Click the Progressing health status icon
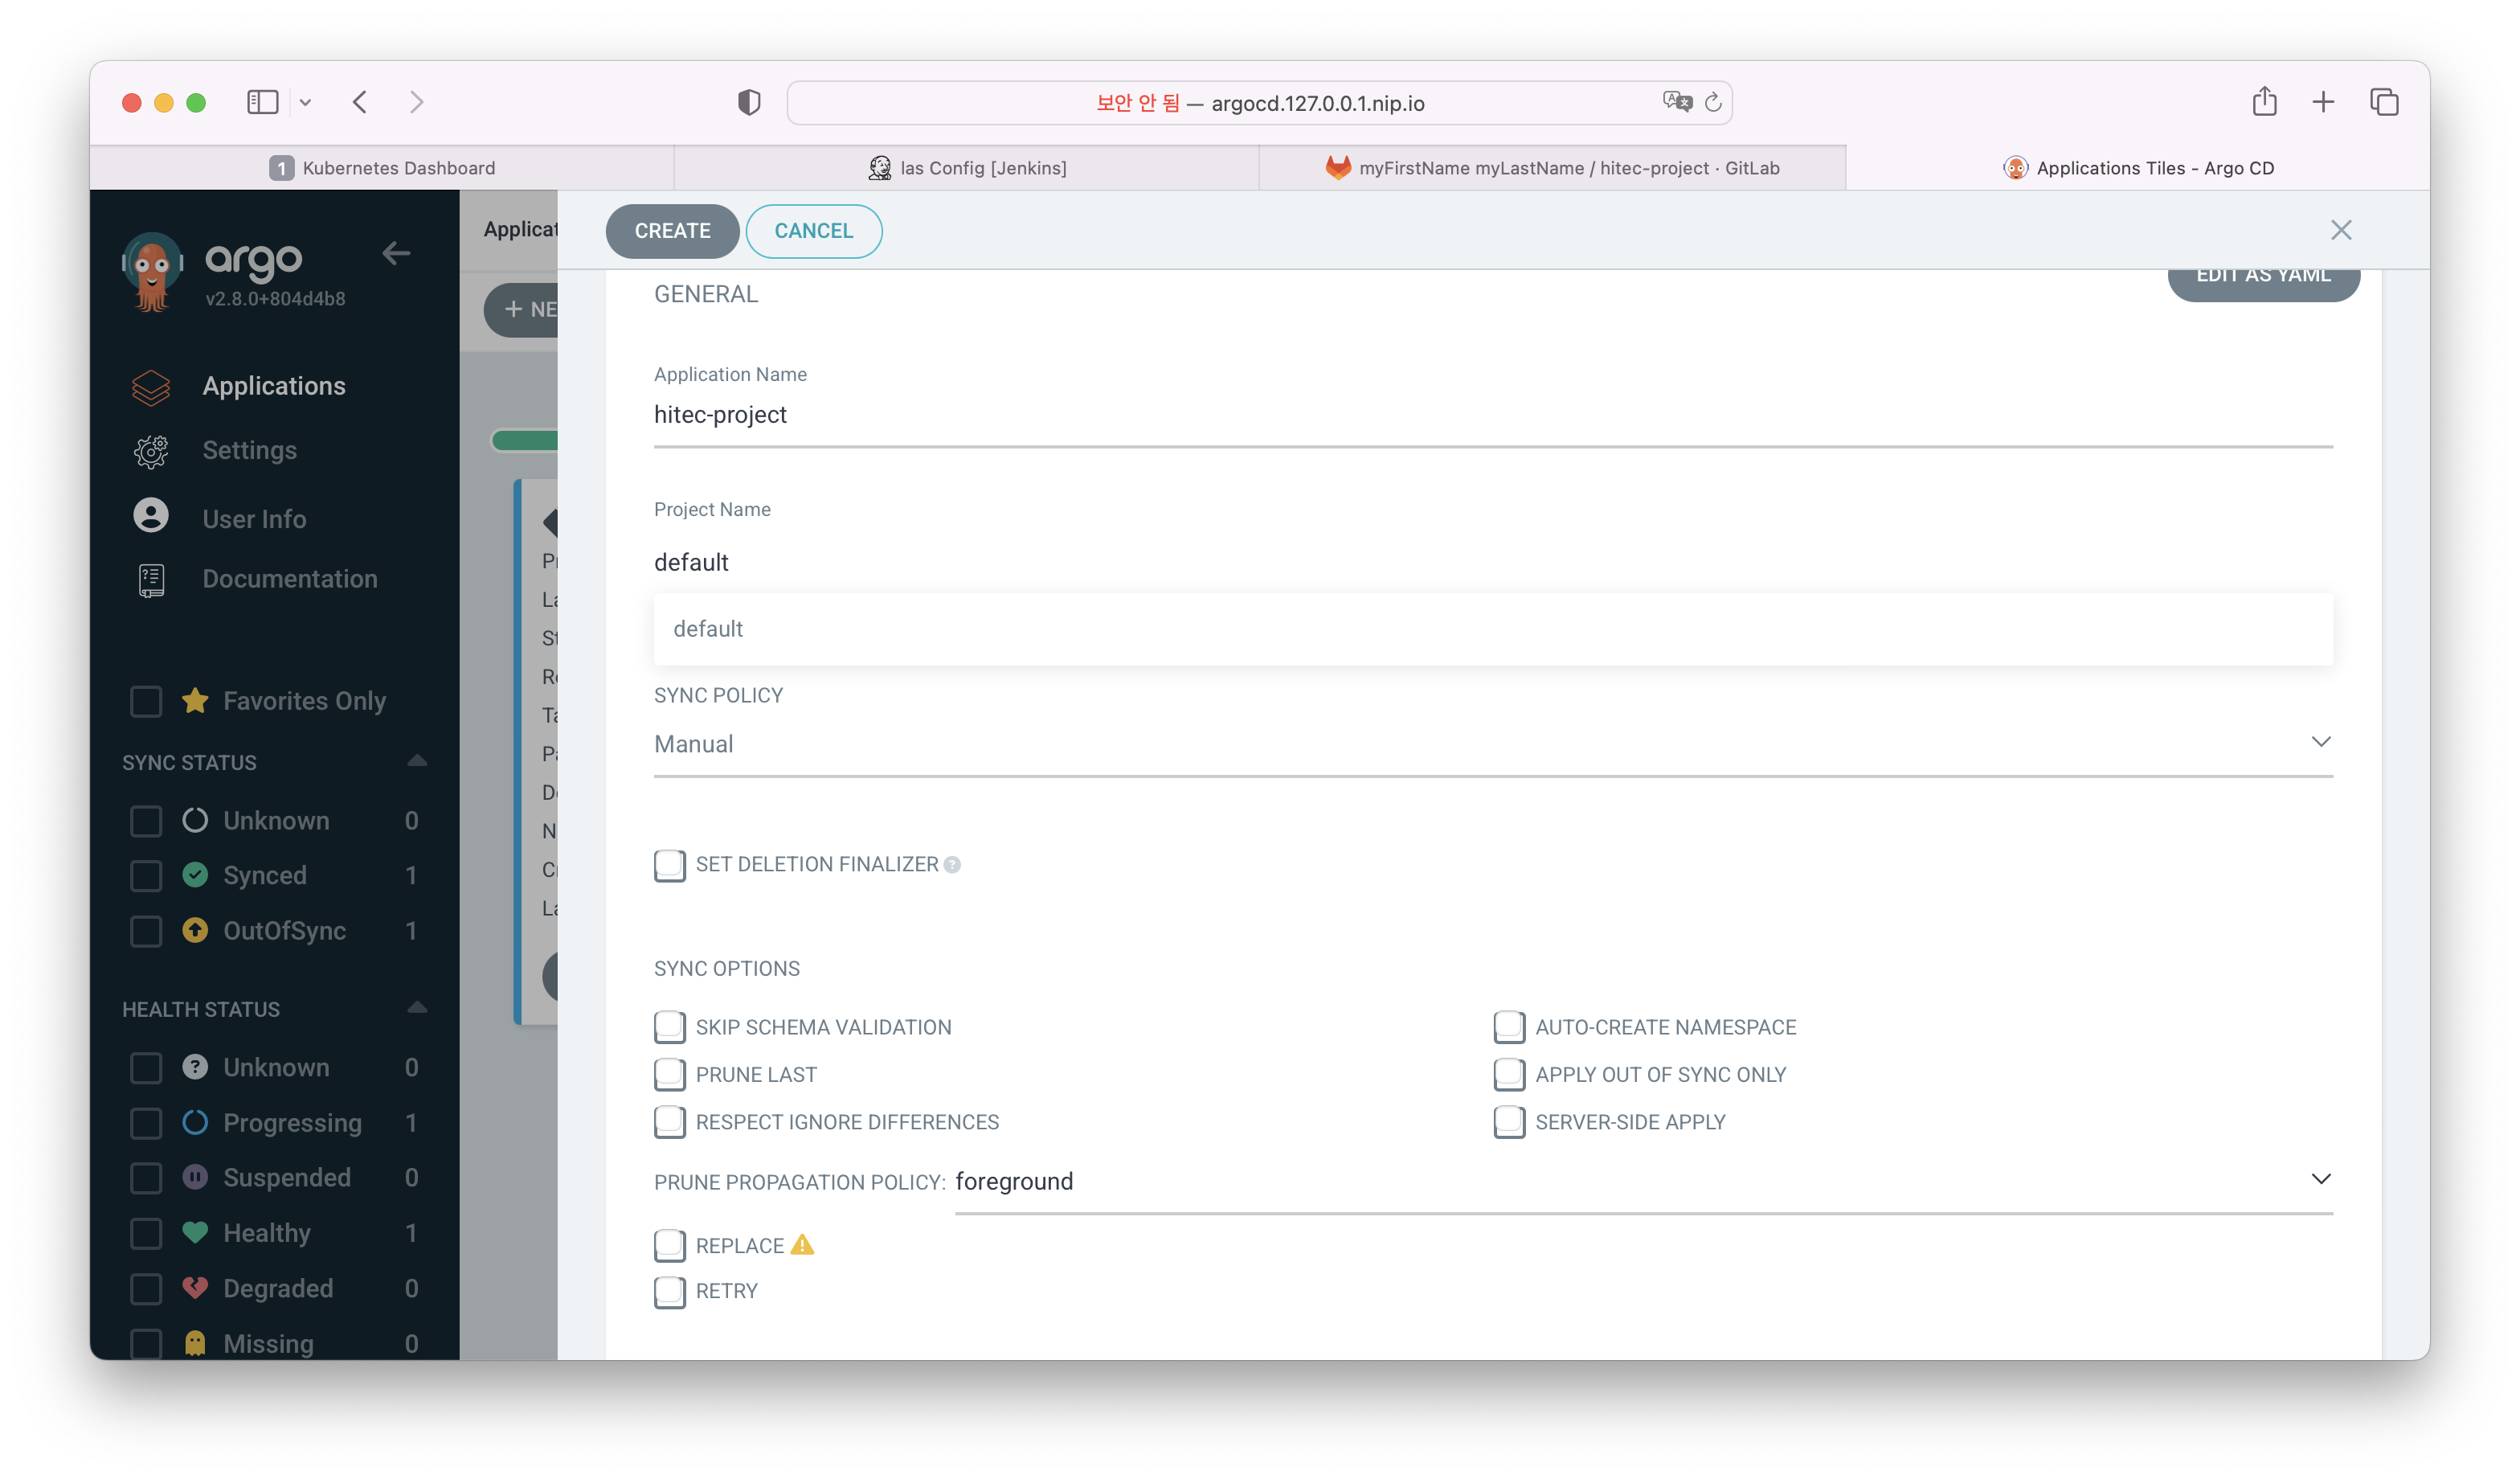This screenshot has width=2520, height=1479. pyautogui.click(x=194, y=1121)
